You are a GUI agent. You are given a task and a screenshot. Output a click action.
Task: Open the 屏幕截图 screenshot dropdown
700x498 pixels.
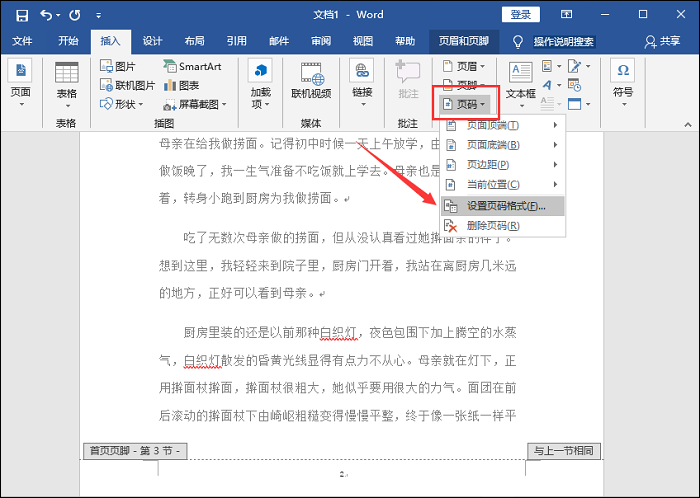tap(195, 104)
